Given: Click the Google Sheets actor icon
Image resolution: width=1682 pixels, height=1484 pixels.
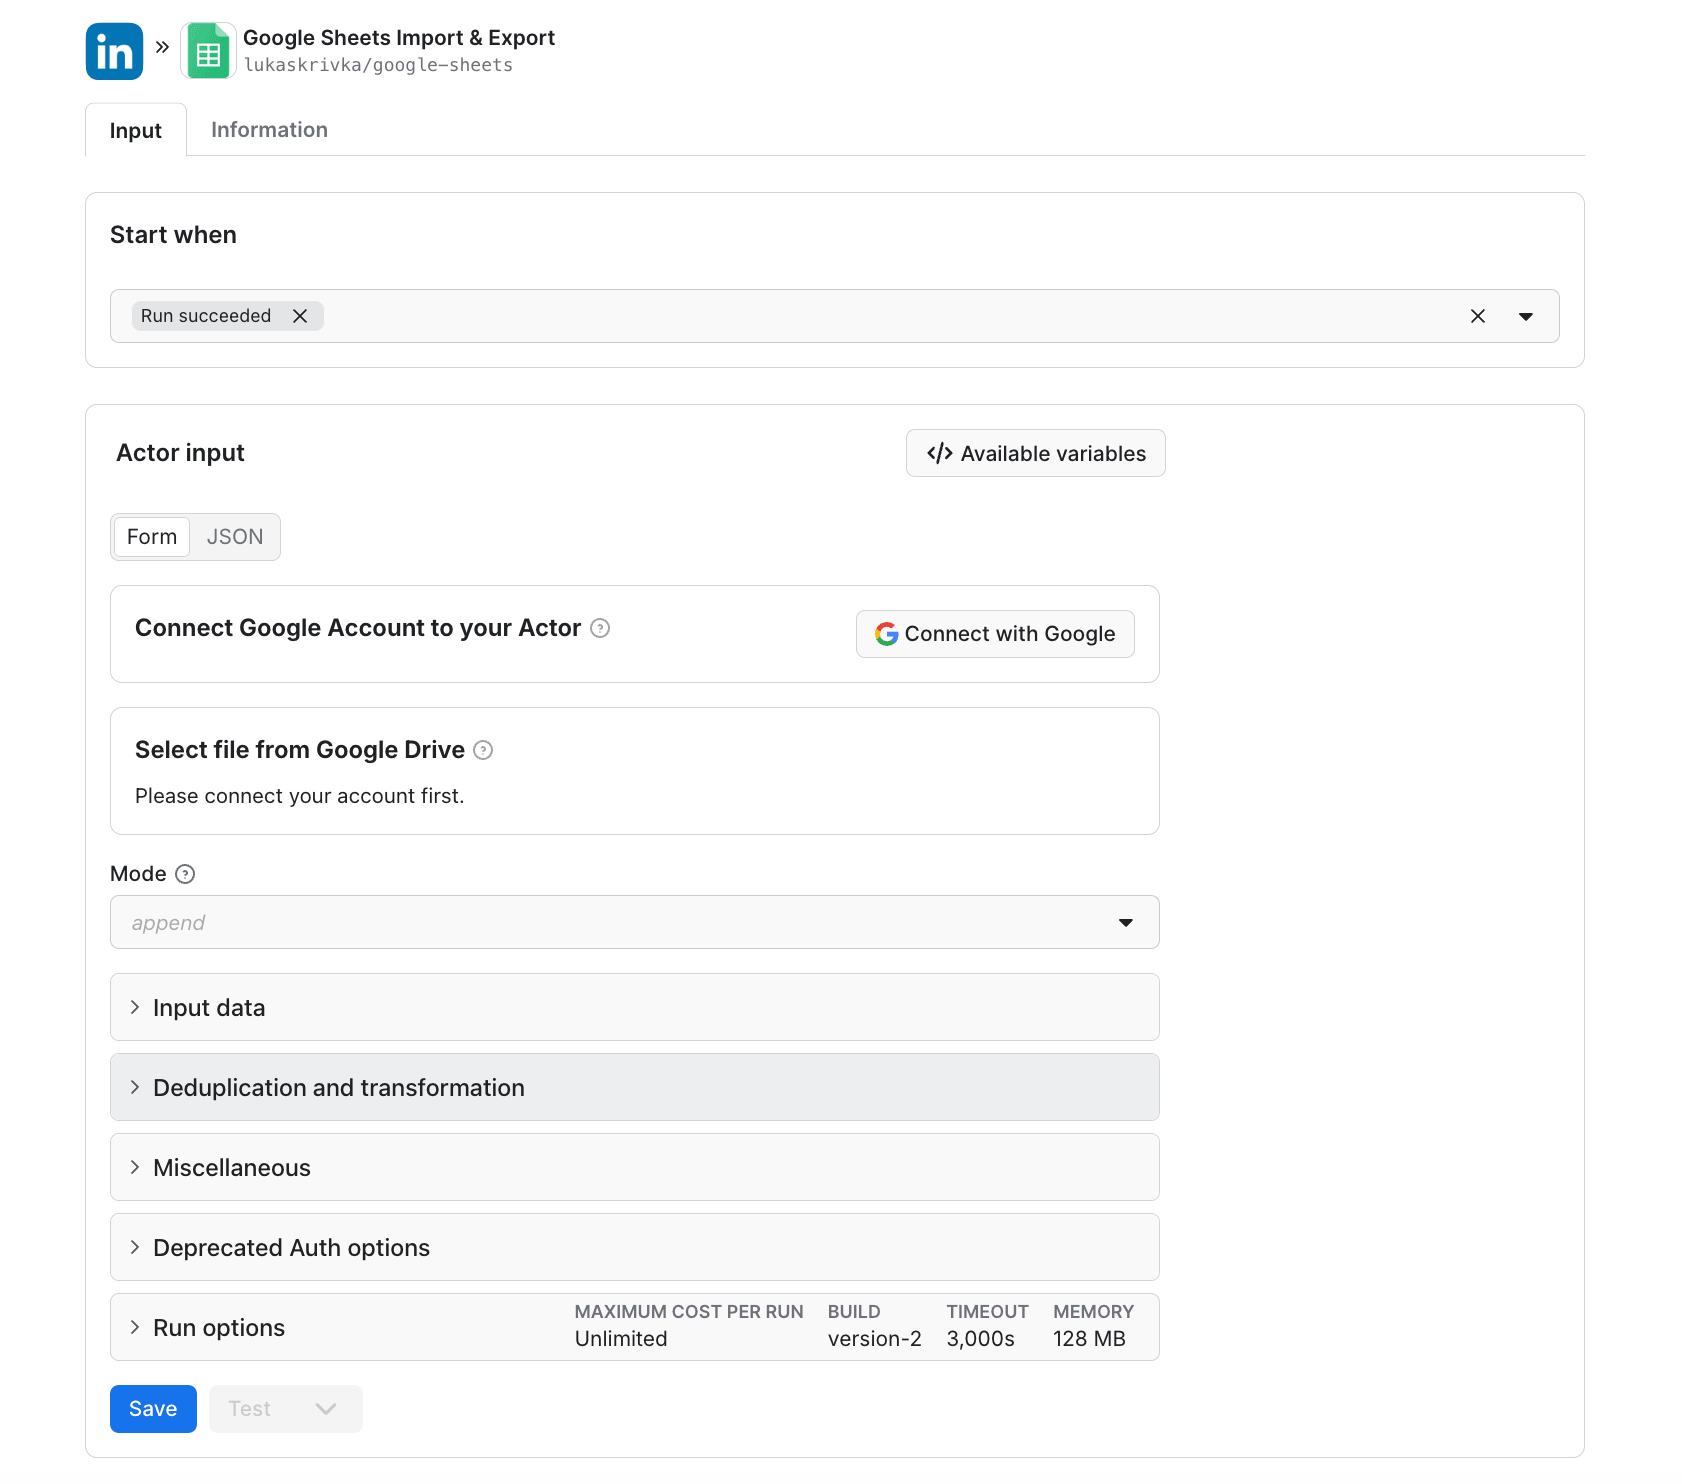Looking at the screenshot, I should 208,51.
